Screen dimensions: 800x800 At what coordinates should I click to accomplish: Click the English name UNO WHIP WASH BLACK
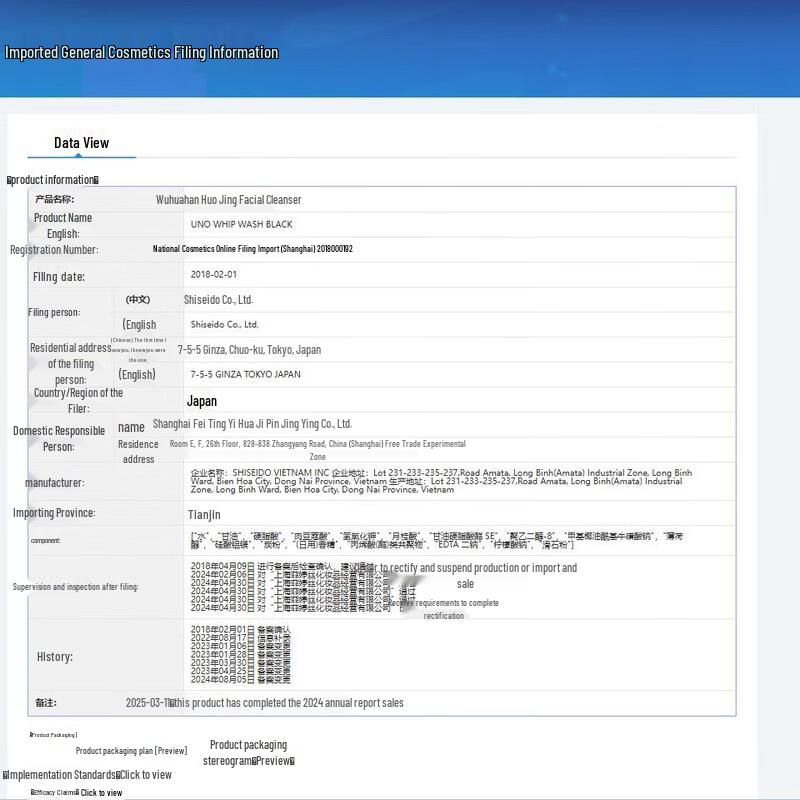(x=241, y=225)
